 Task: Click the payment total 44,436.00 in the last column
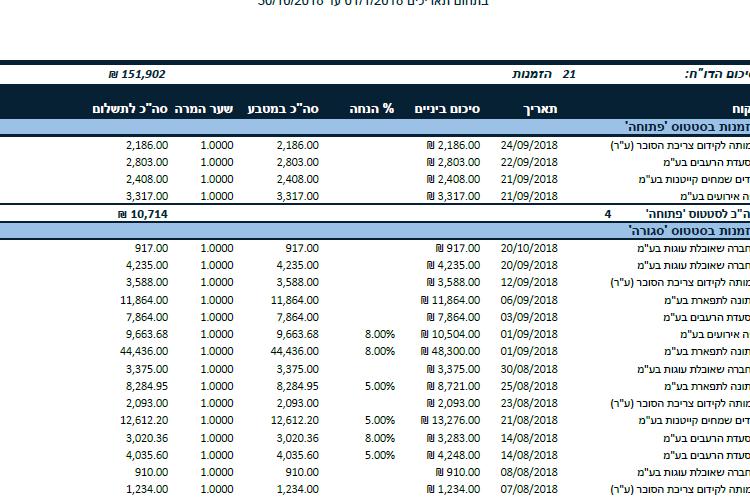pos(144,351)
